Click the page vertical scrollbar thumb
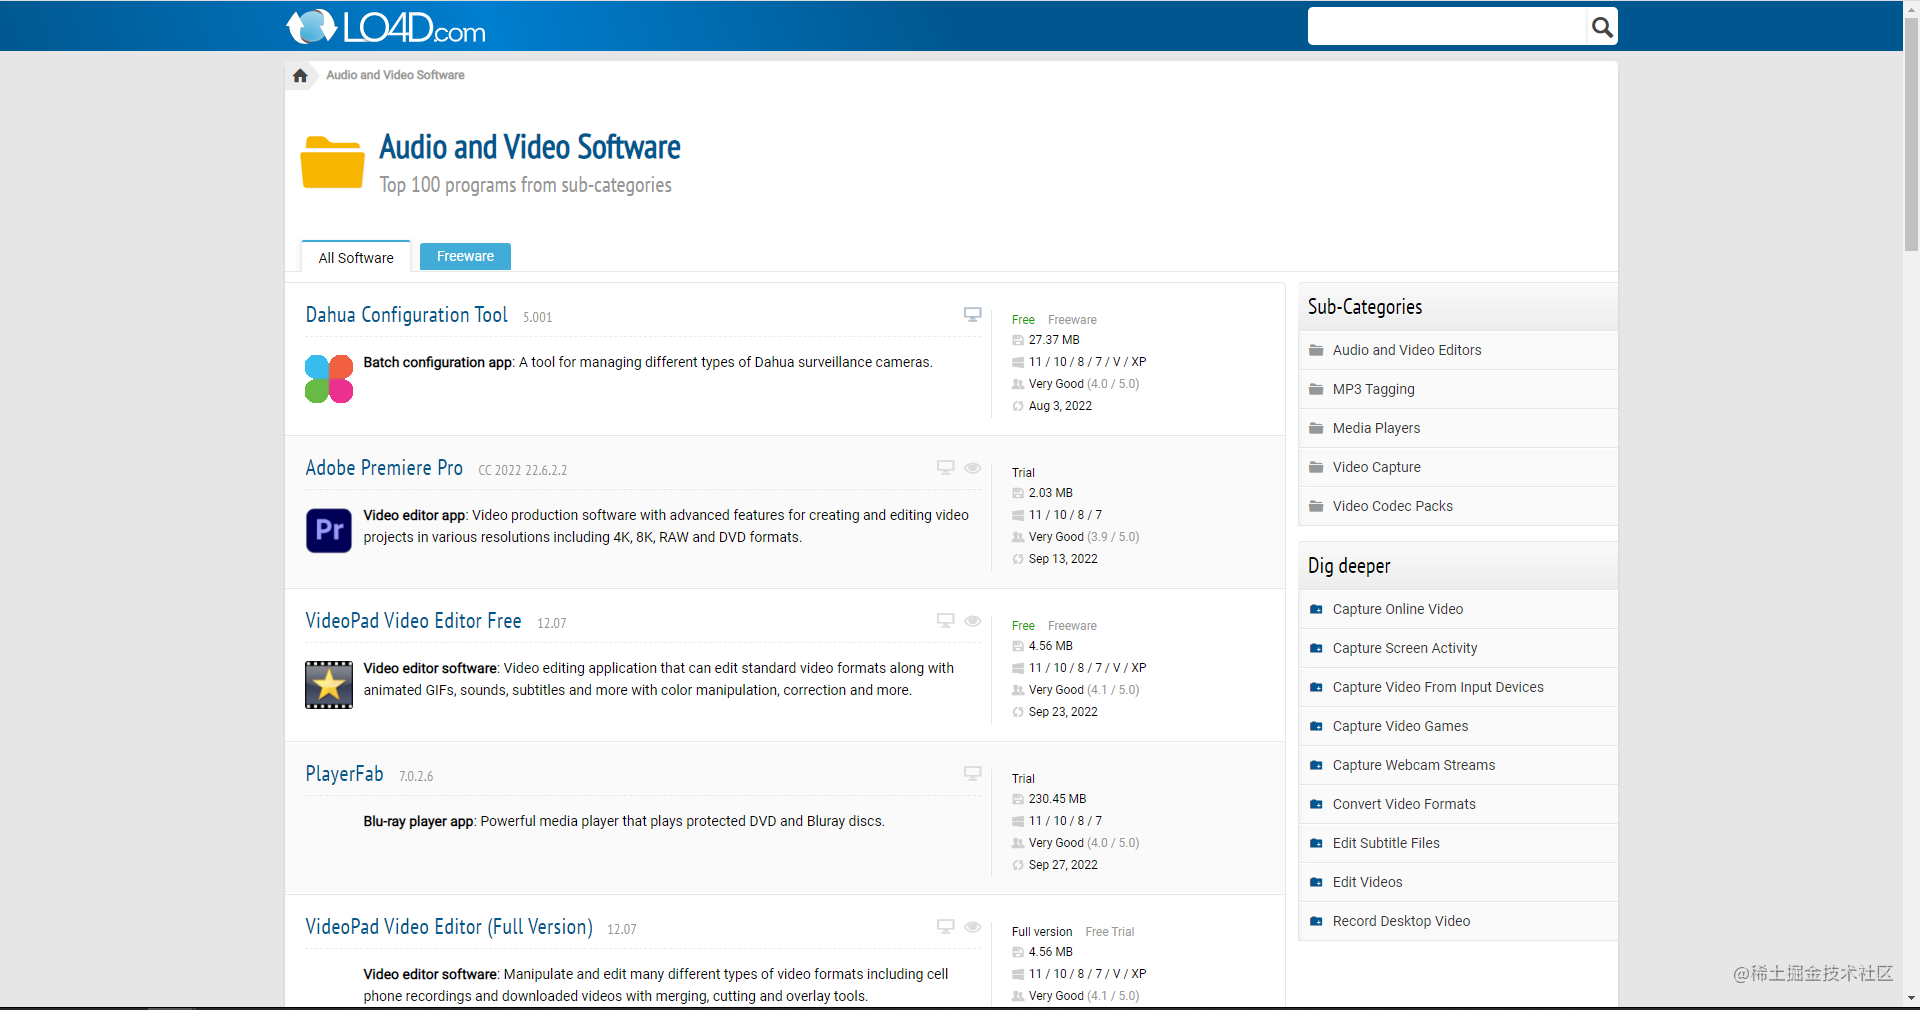 click(x=1911, y=135)
